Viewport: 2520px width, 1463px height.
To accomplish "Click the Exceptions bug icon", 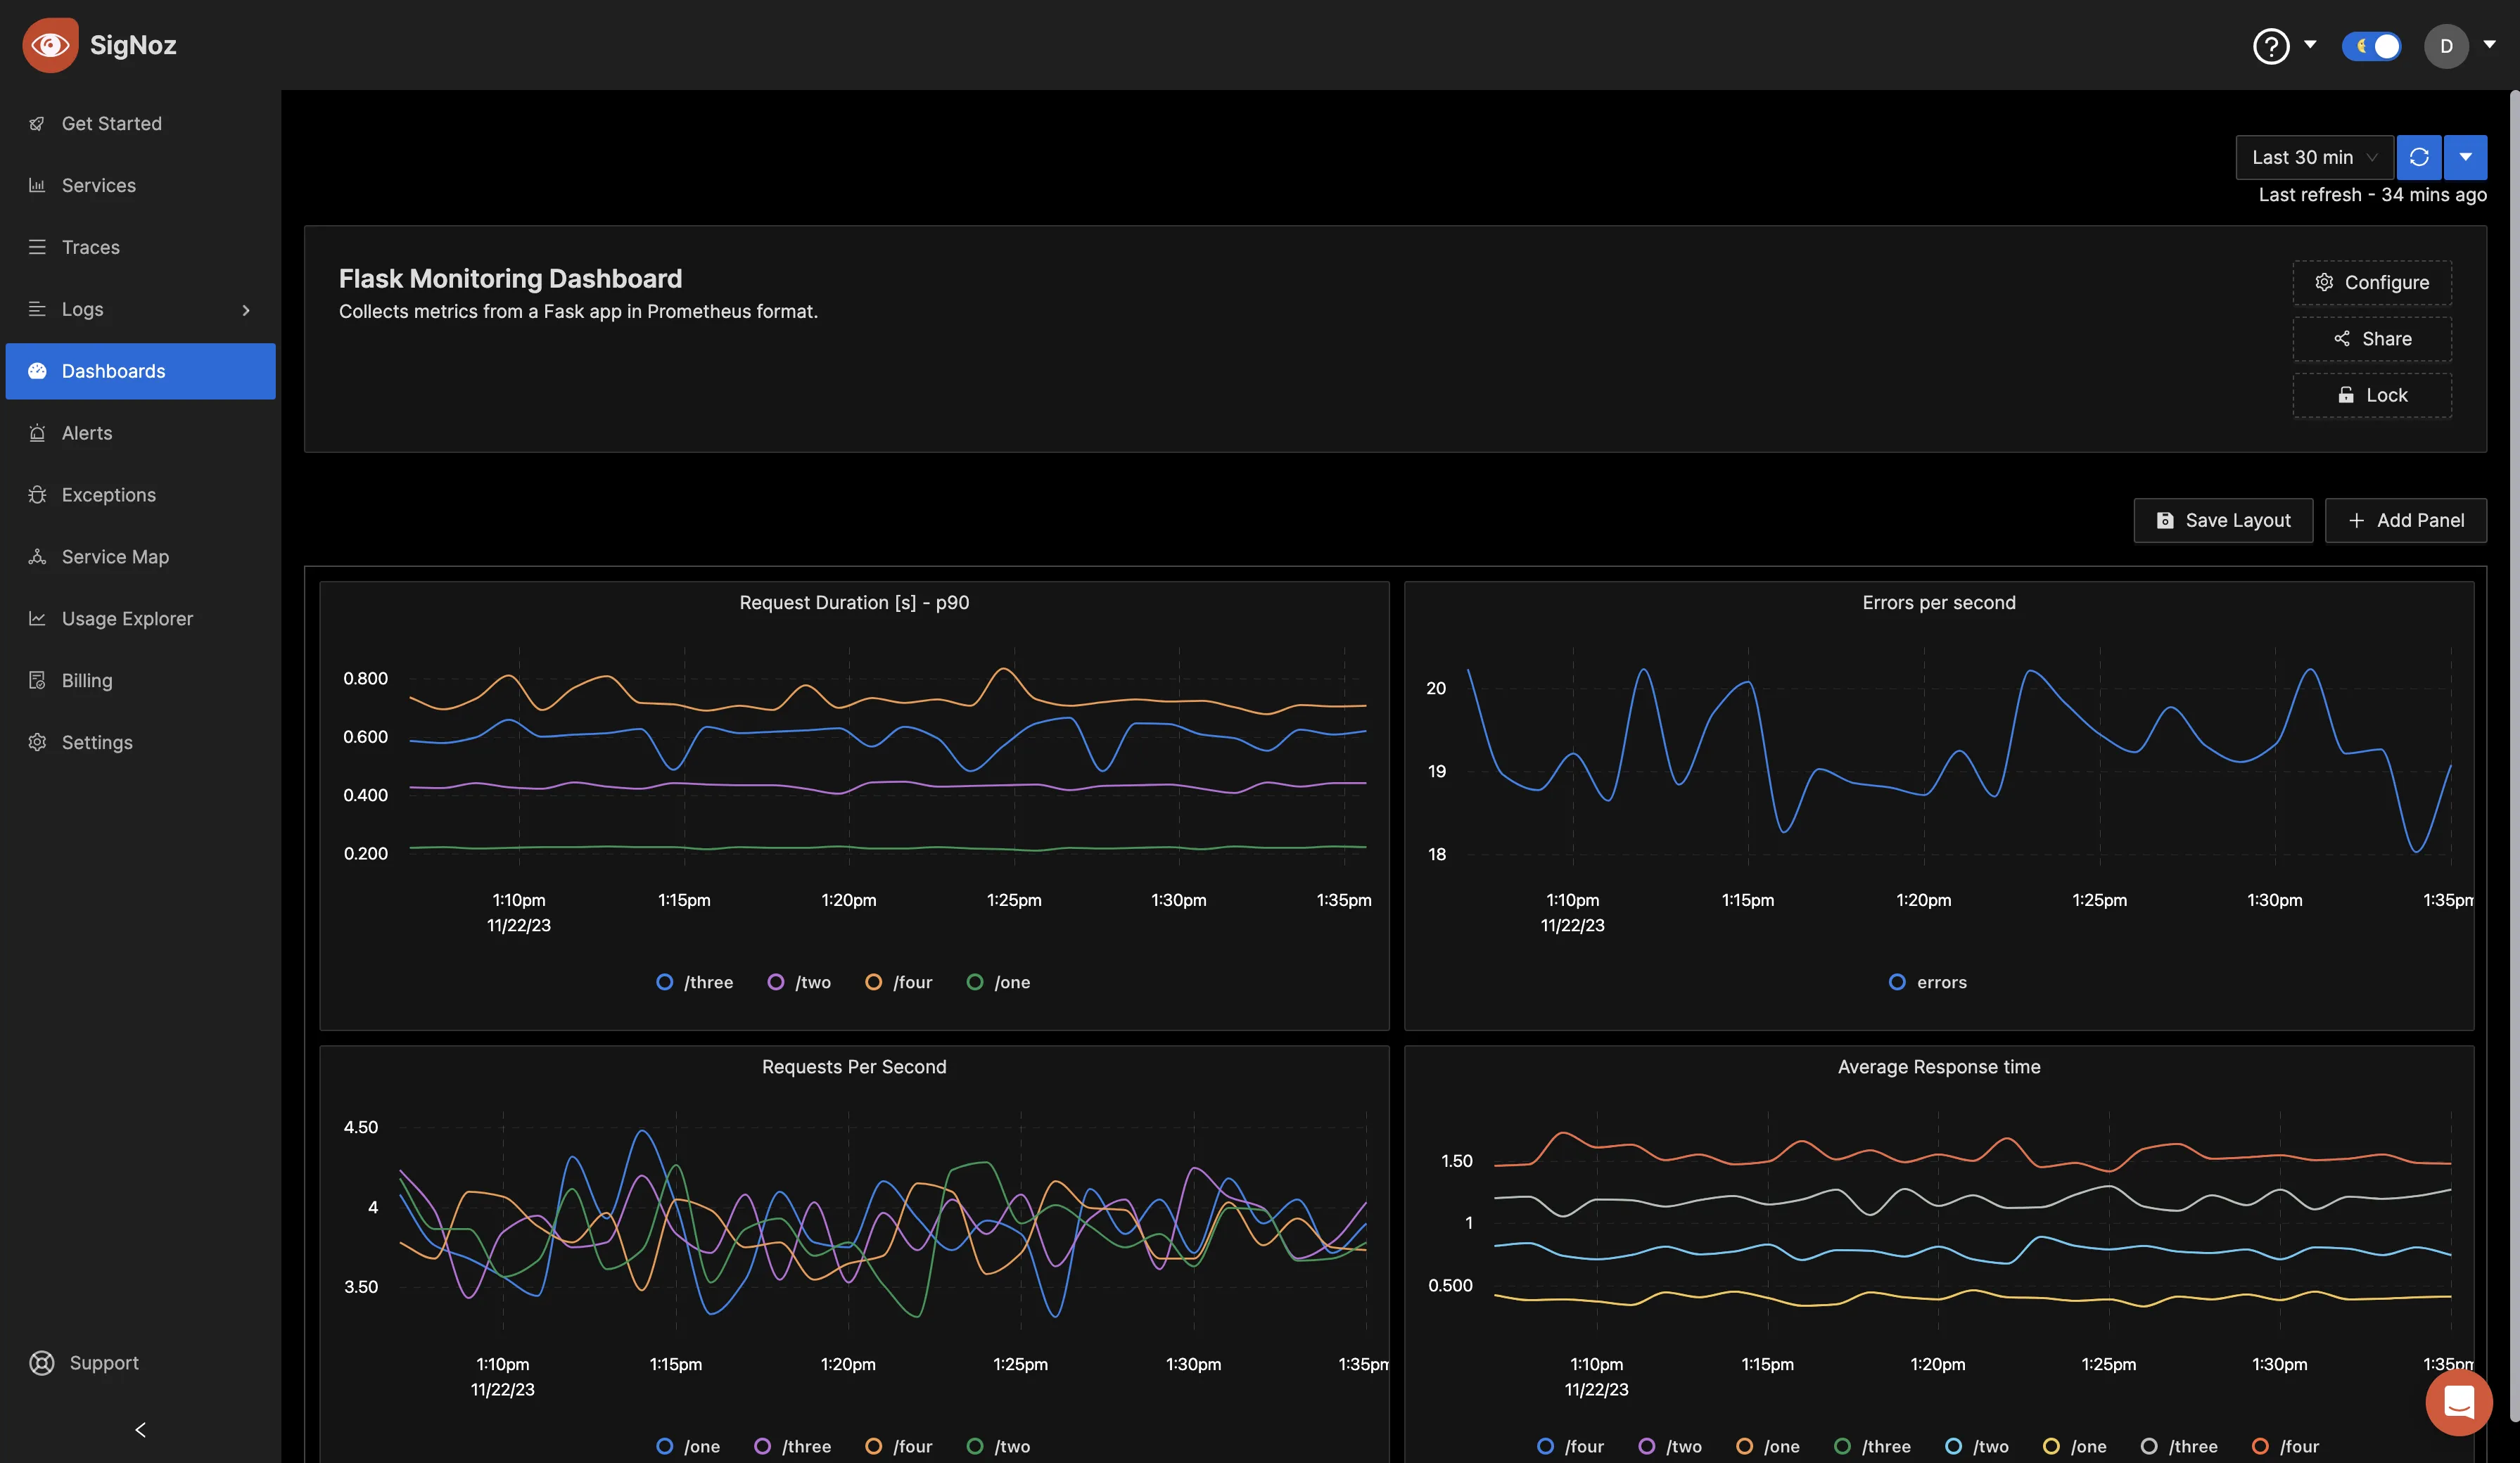I will point(37,495).
